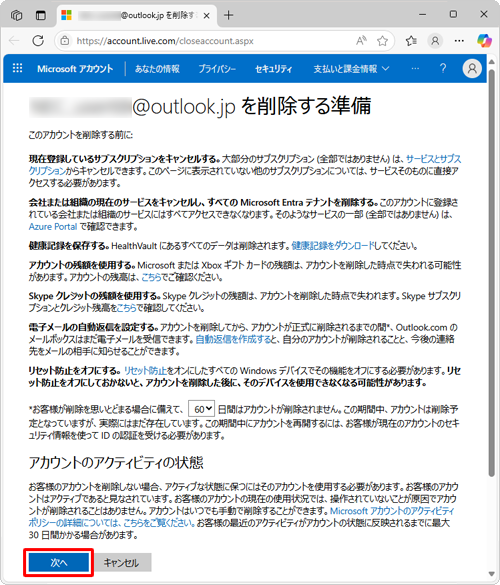Click the page vertical scrollbar thumb
Viewport: 500px width, 585px height.
coord(492,272)
